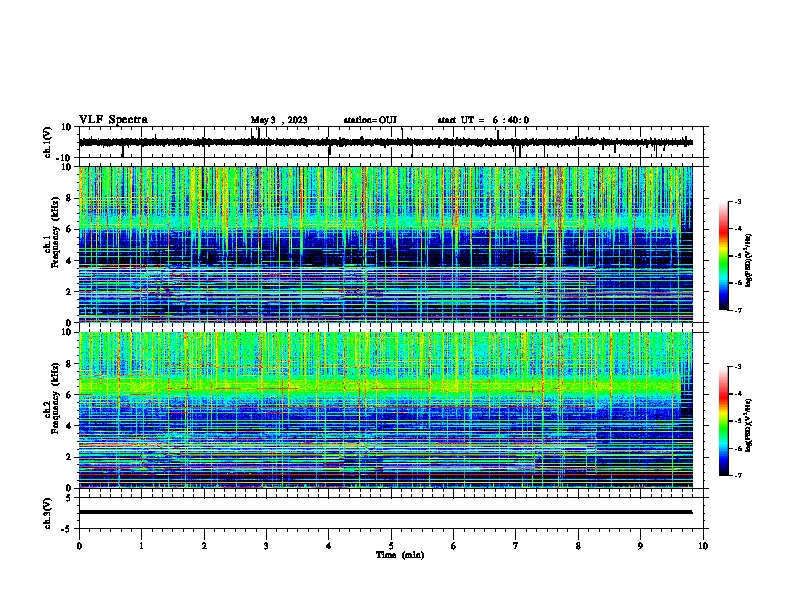Click the "8" tick on ch.1 frequency axis
The height and width of the screenshot is (612, 792).
click(69, 198)
